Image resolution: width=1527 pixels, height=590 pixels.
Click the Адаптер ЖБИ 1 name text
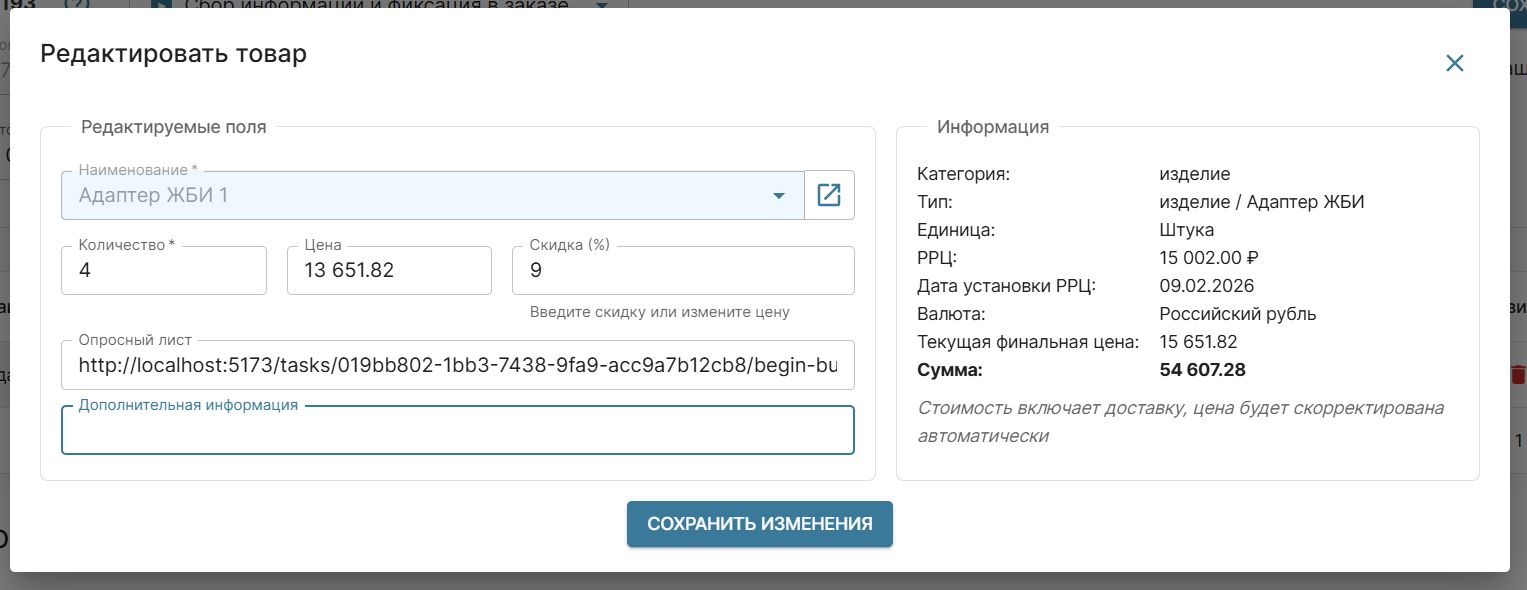[153, 196]
